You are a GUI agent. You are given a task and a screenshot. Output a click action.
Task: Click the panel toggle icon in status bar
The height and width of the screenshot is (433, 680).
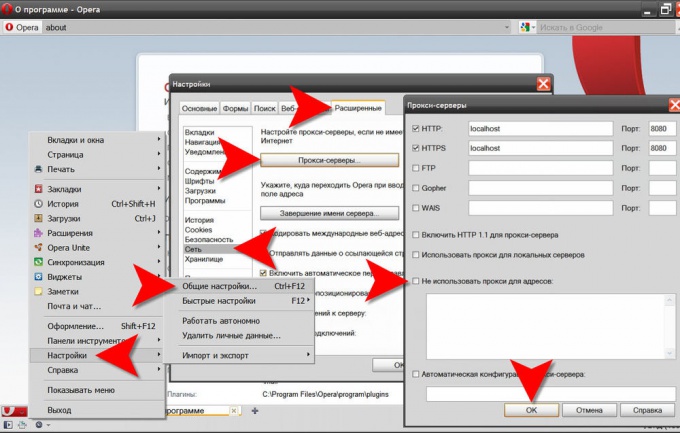click(8, 425)
